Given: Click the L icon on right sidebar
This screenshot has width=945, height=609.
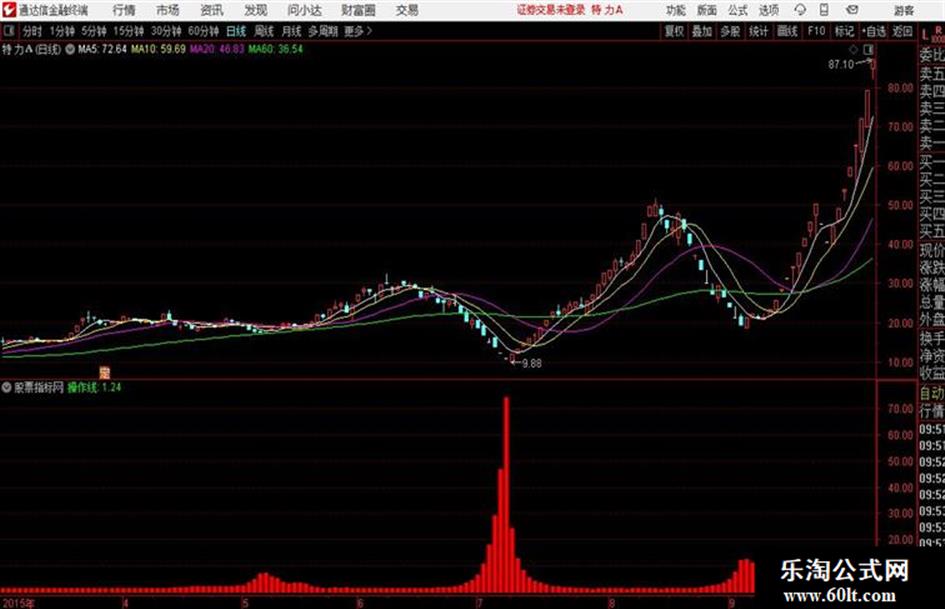Looking at the screenshot, I should [x=926, y=34].
